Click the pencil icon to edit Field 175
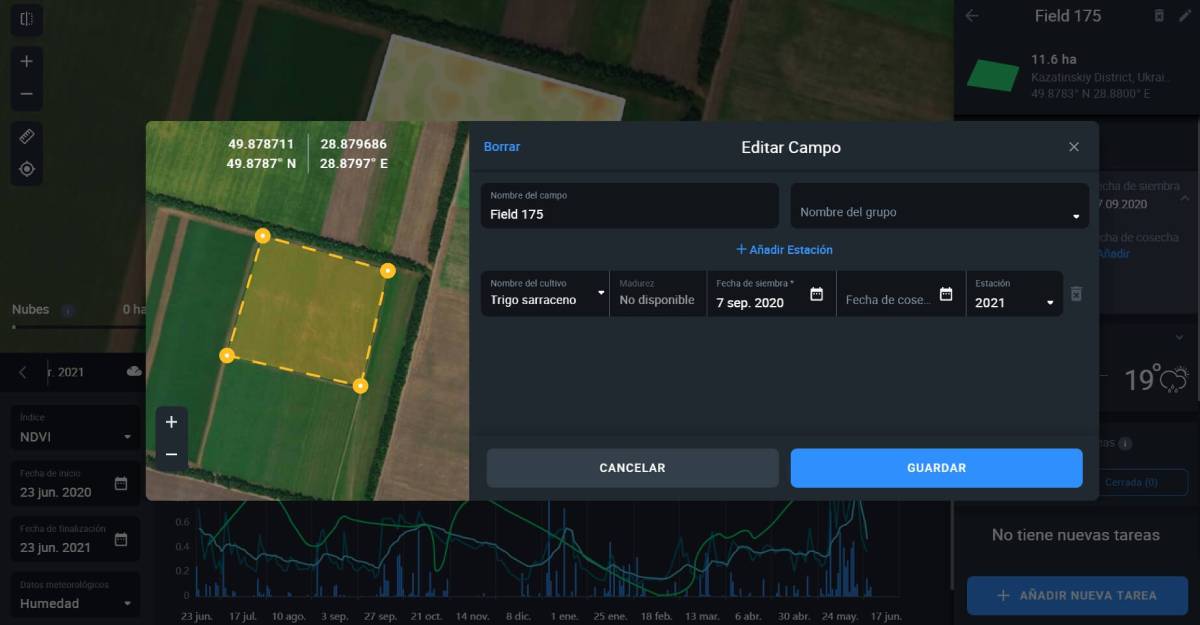This screenshot has height=625, width=1200. pyautogui.click(x=1184, y=16)
